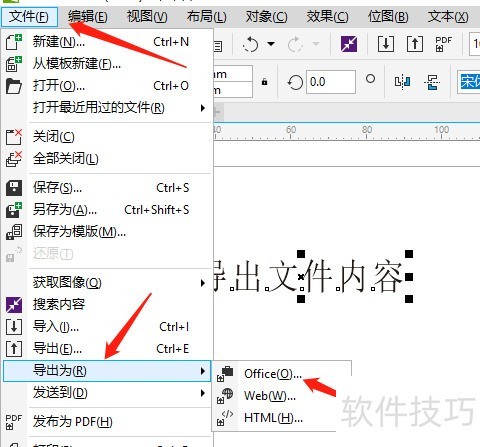Click the Redo toolbar button
This screenshot has width=480, height=447.
(x=295, y=44)
